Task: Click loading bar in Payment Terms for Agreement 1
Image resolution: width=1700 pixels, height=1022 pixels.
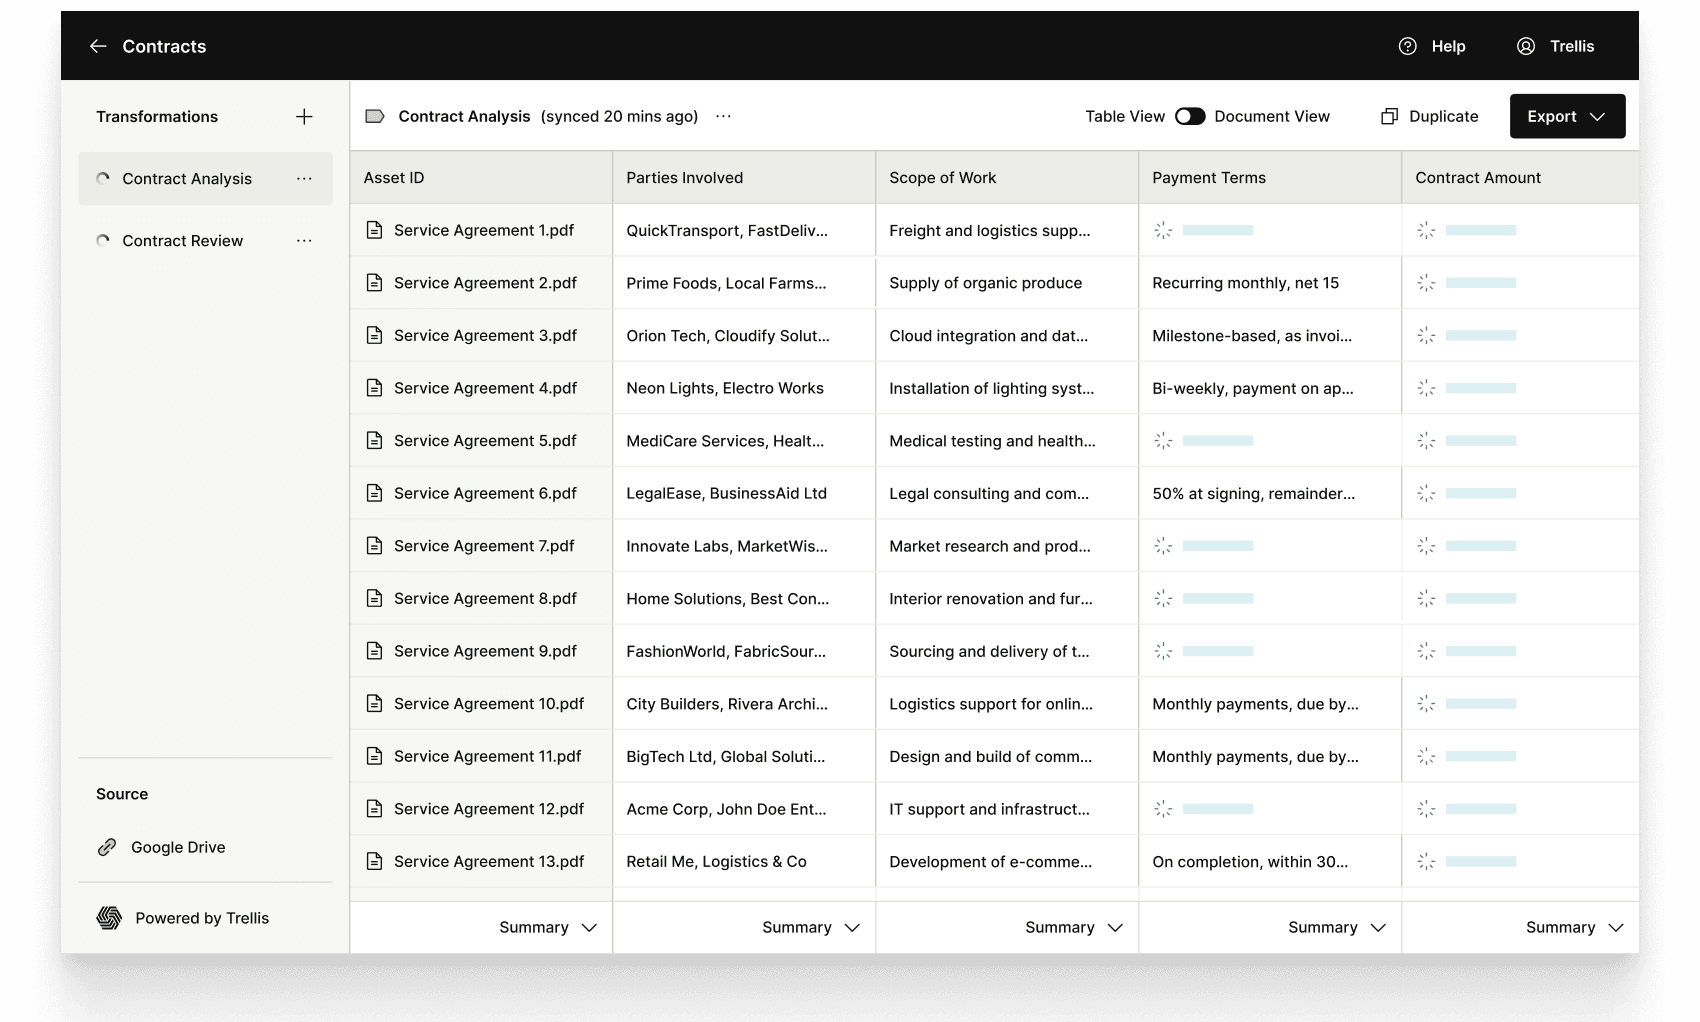Action: [1218, 230]
